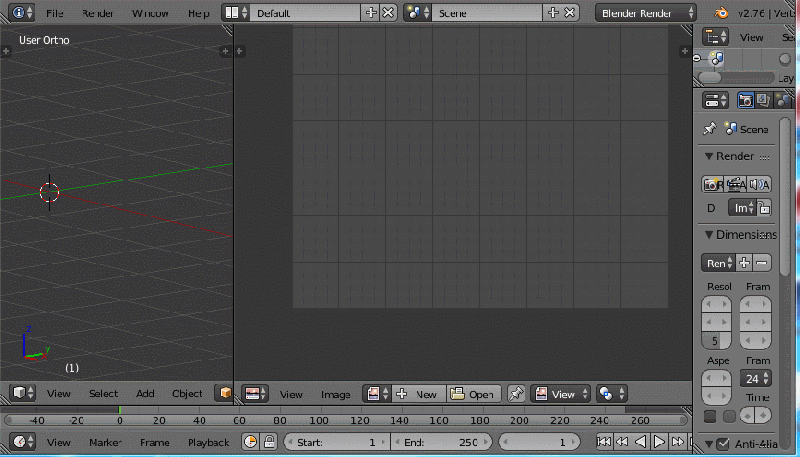The height and width of the screenshot is (457, 800).
Task: Toggle the timeline time cursor lock icon
Action: click(x=269, y=442)
